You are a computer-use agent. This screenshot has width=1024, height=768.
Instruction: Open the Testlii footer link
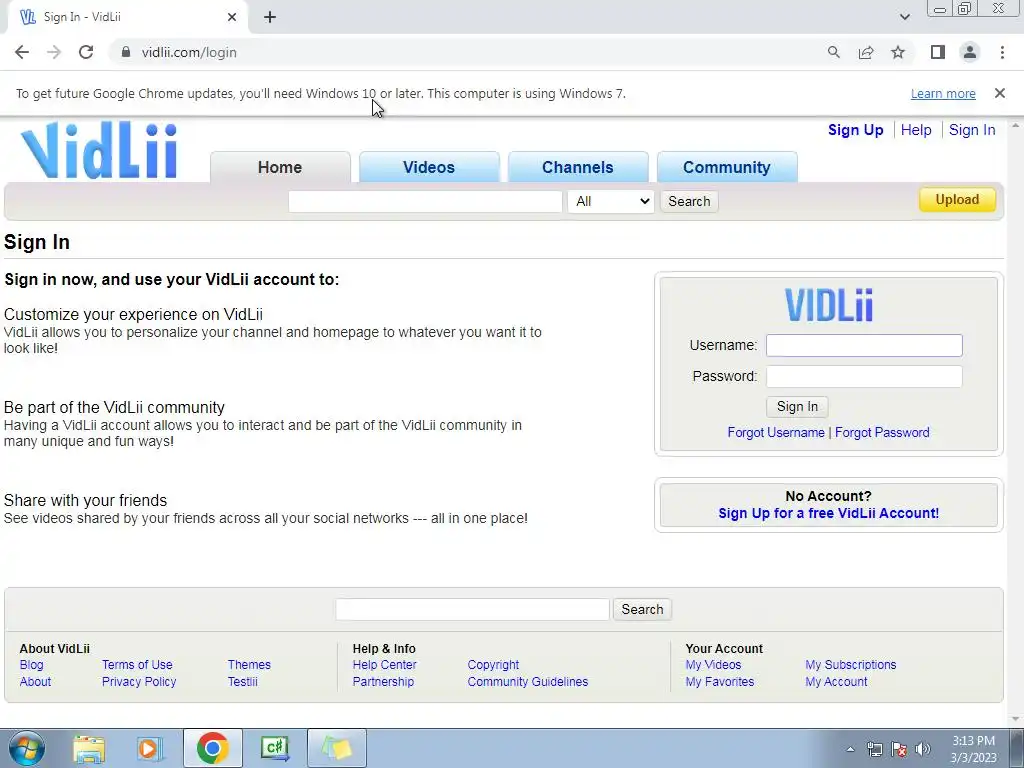click(x=242, y=682)
